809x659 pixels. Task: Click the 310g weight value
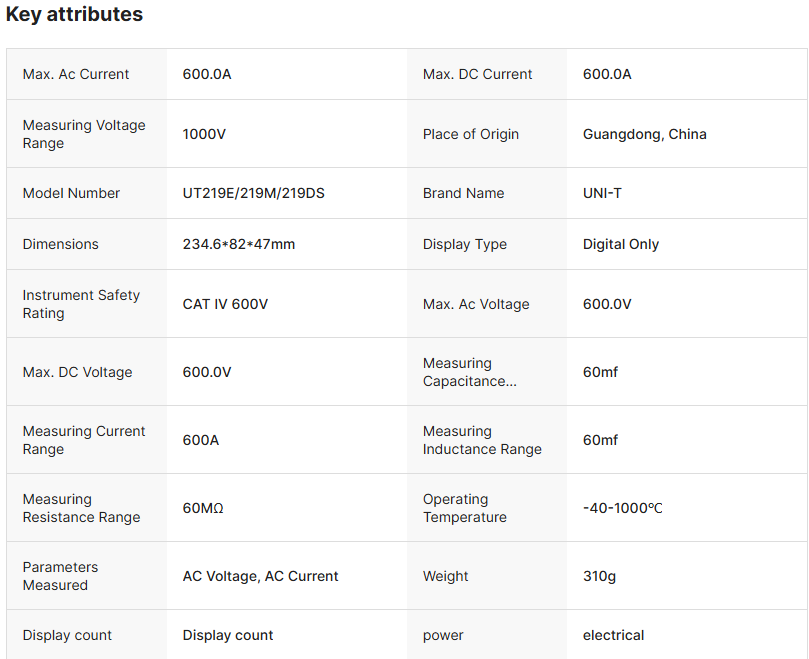(x=601, y=576)
